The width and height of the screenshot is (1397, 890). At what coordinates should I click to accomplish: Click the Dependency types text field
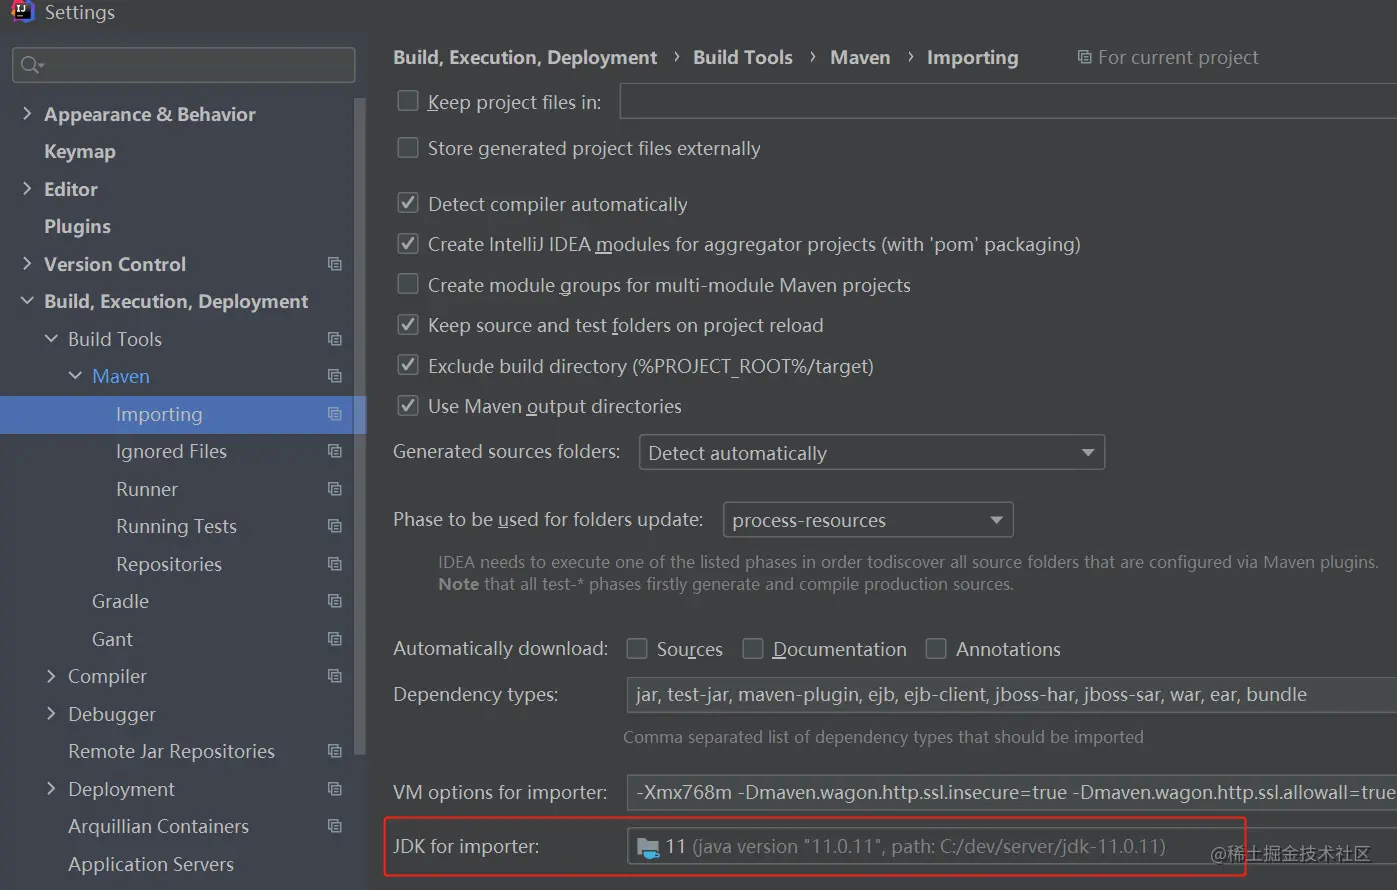[x=1011, y=695]
